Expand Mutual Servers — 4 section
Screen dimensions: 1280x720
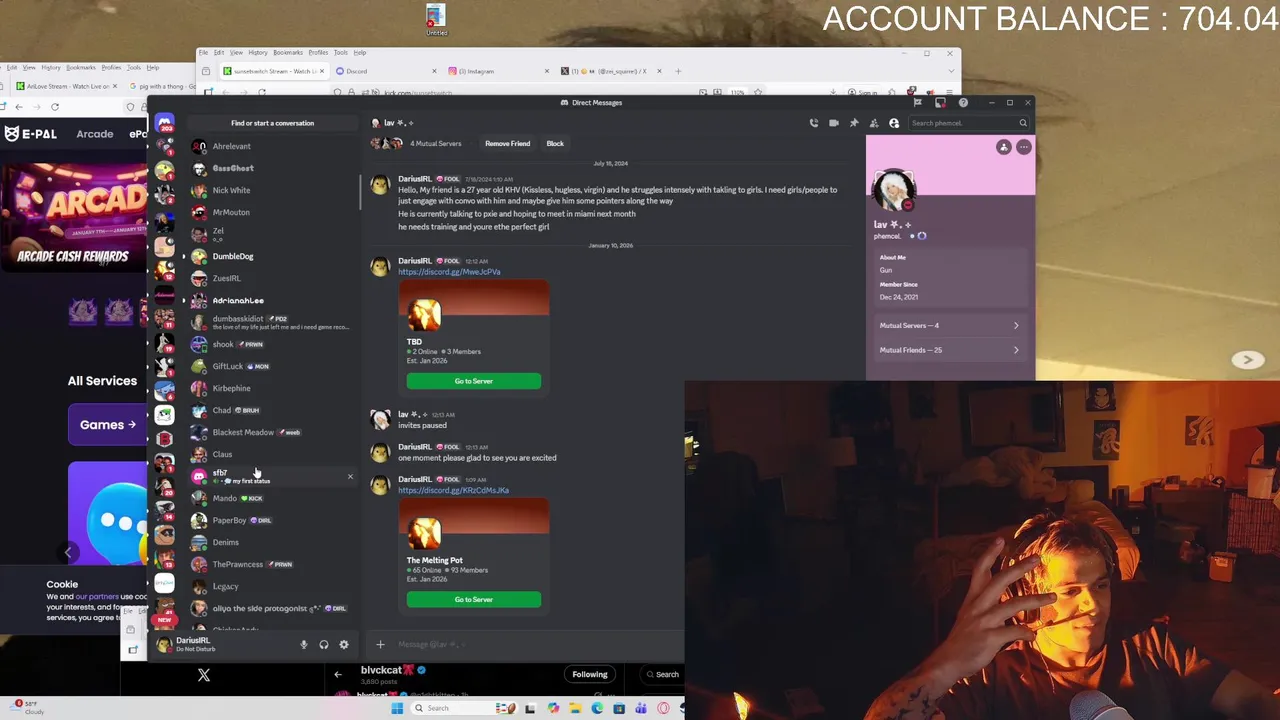point(949,325)
